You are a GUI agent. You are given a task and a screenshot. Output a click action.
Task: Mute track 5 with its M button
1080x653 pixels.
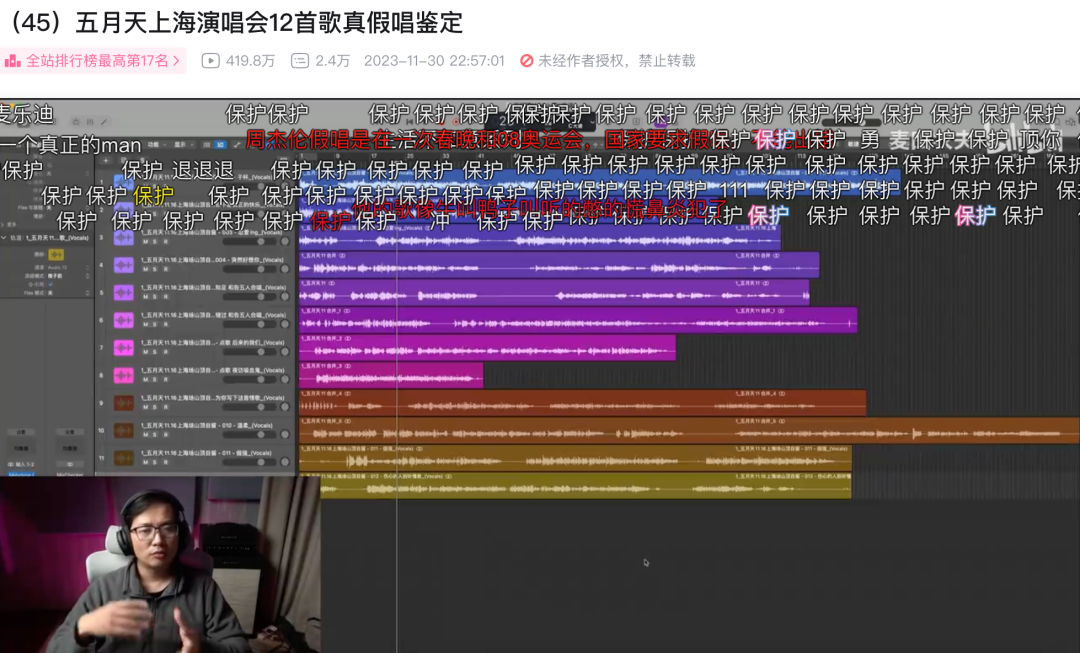(x=146, y=297)
